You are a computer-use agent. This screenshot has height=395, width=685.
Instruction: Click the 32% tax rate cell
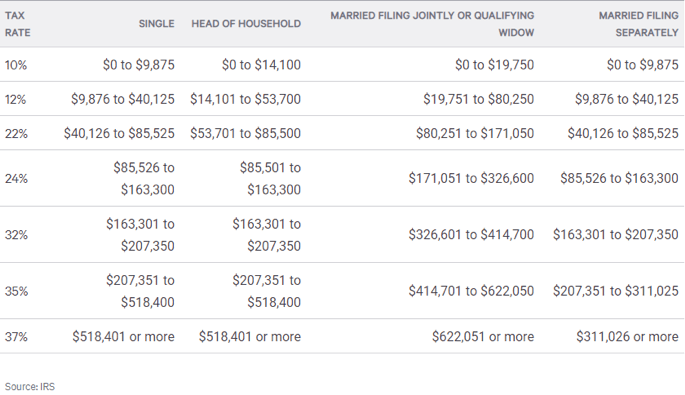click(x=16, y=235)
